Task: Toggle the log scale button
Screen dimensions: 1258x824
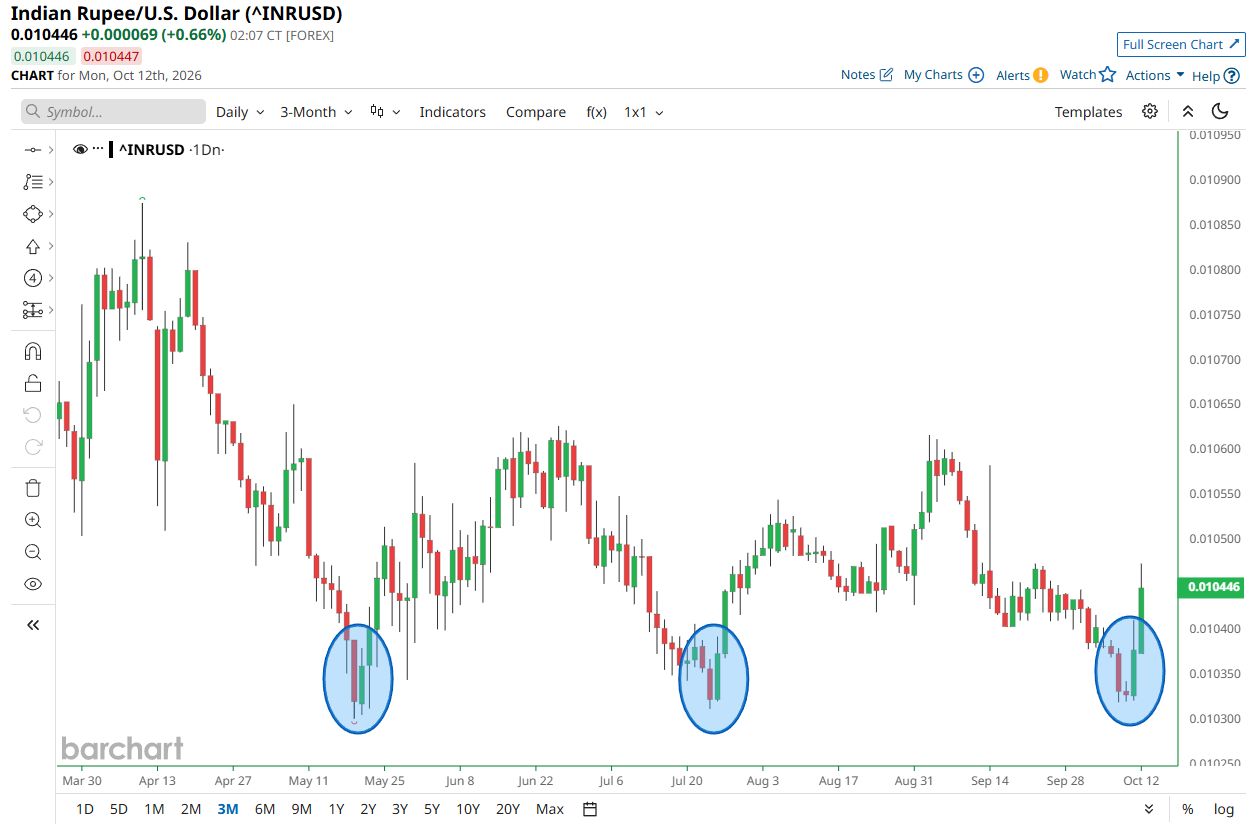Action: tap(1223, 809)
